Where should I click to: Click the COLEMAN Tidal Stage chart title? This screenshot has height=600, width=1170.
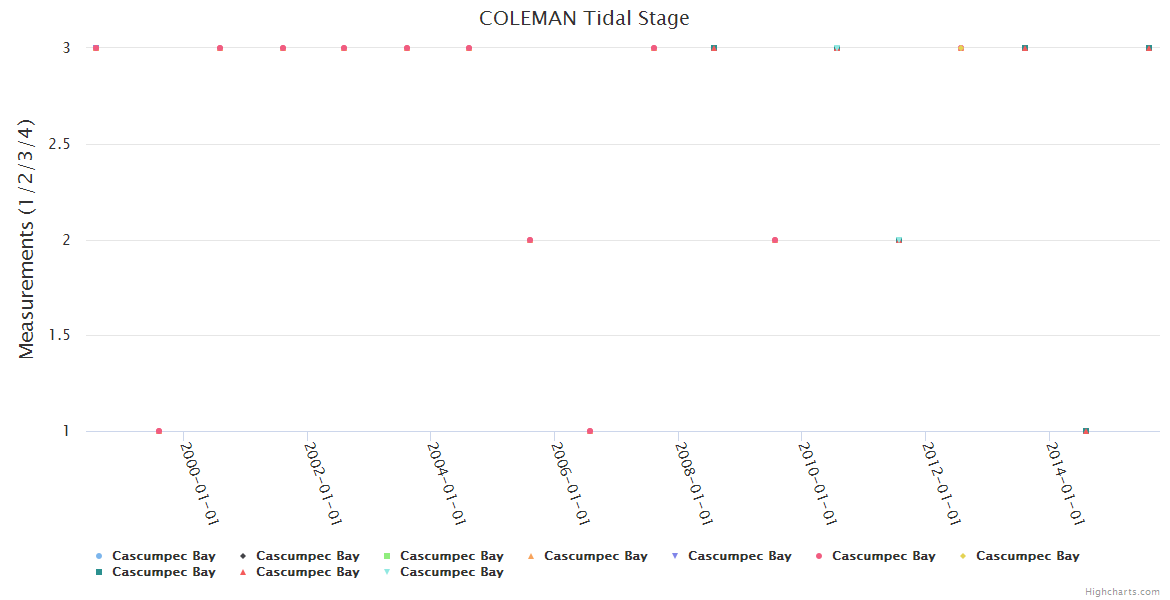pos(584,18)
